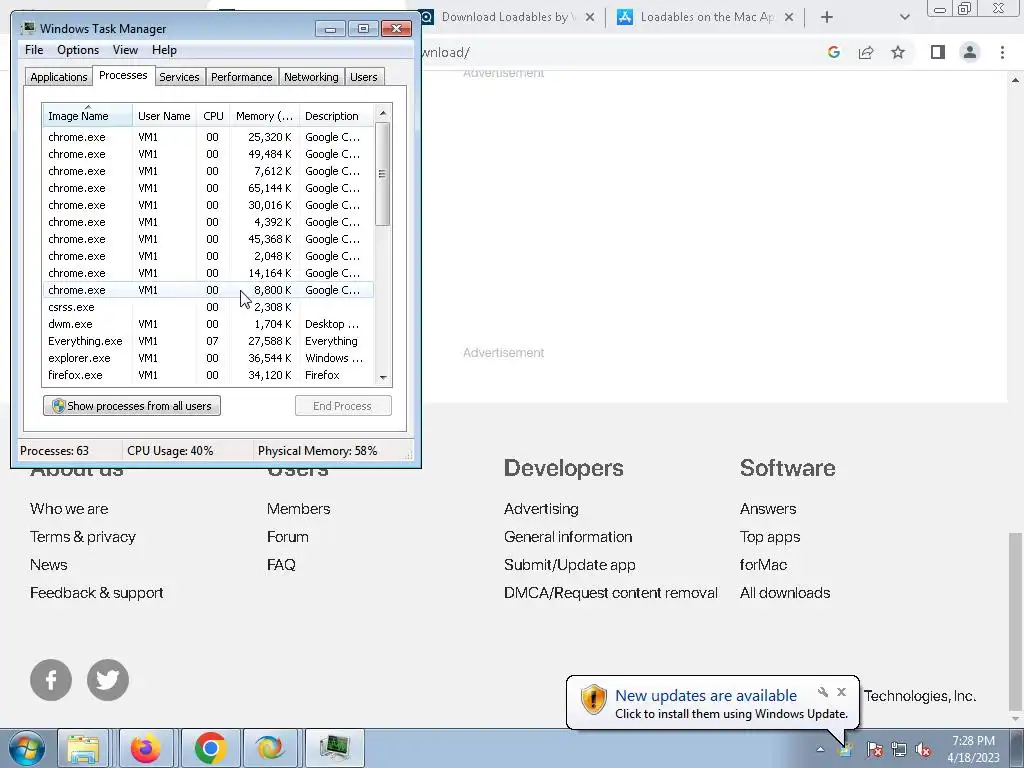Switch to Loadables on the Mac tab
Viewport: 1024px width, 768px height.
[x=706, y=17]
